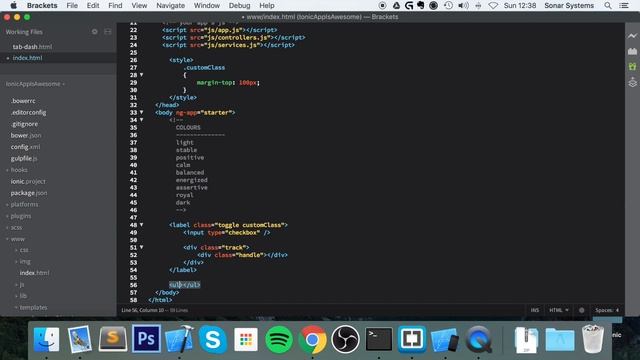The image size is (640, 360).
Task: Click line number 56 in the gutter
Action: (133, 285)
